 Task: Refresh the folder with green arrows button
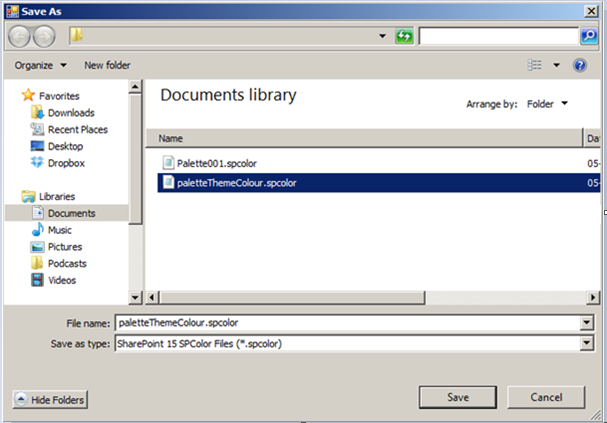tap(404, 36)
